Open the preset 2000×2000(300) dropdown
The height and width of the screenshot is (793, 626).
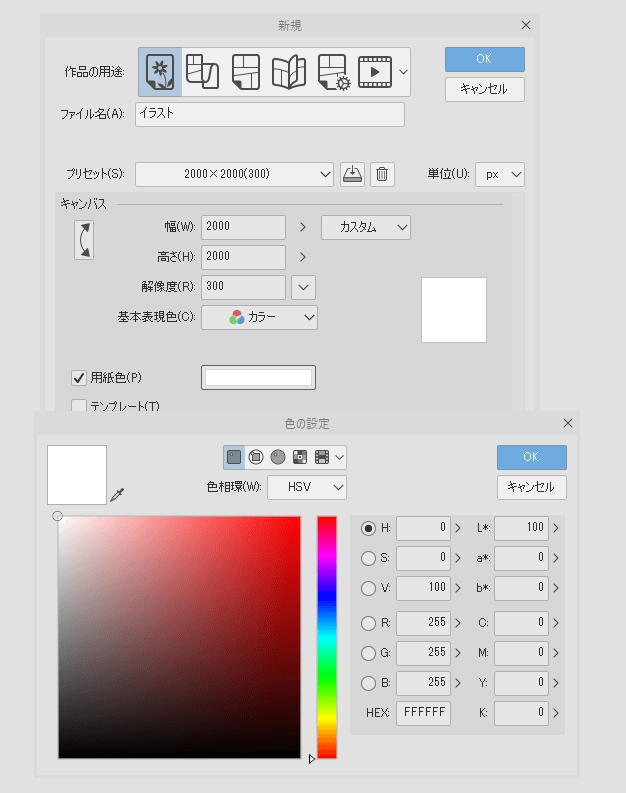tap(234, 174)
